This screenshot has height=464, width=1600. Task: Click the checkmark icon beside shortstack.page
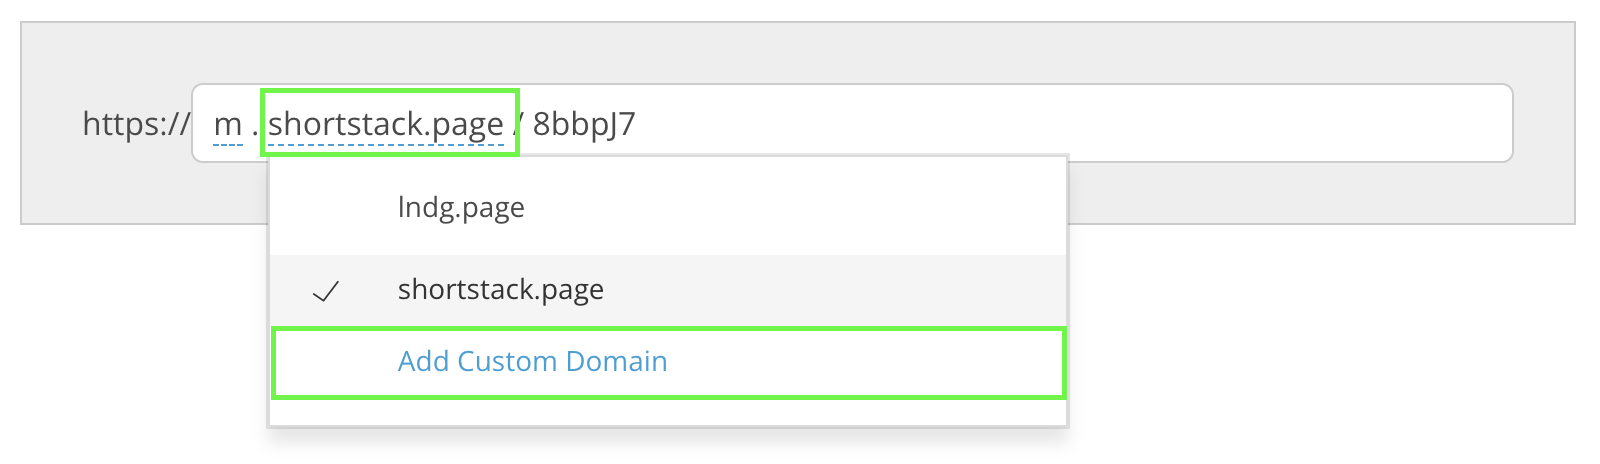(x=326, y=291)
